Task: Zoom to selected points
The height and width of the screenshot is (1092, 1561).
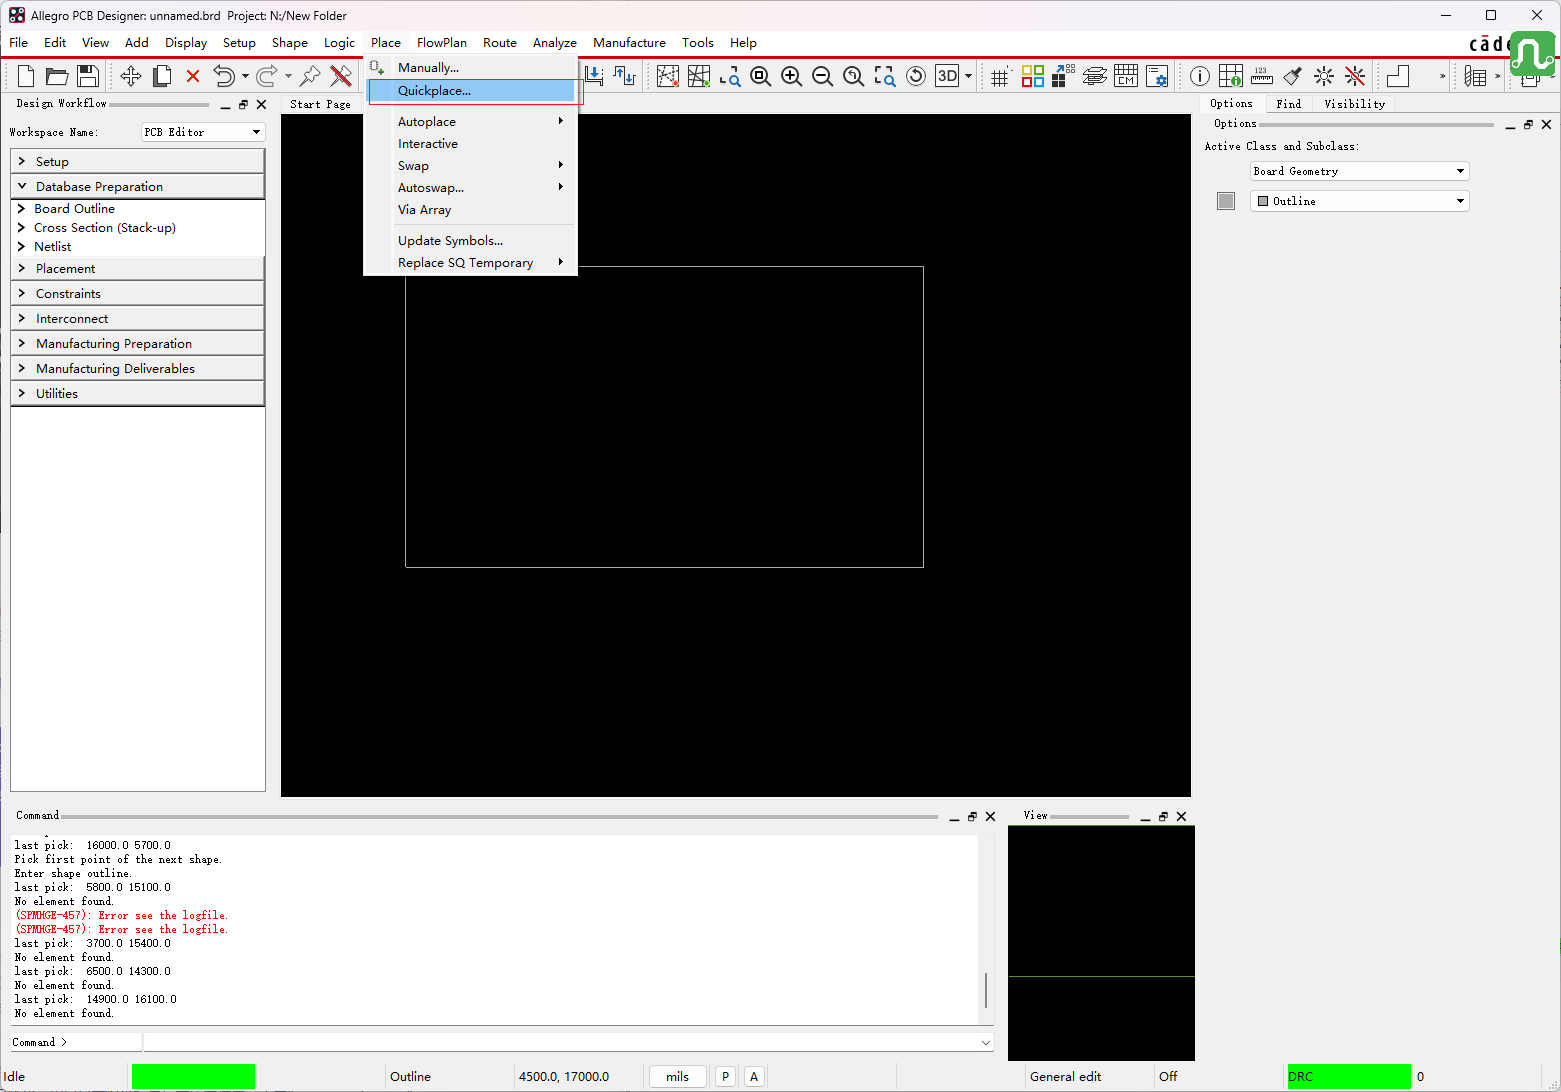Action: (730, 76)
